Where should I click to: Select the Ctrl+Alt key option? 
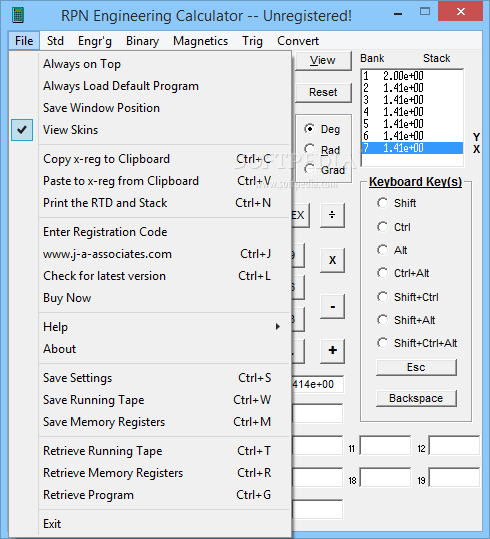[403, 273]
